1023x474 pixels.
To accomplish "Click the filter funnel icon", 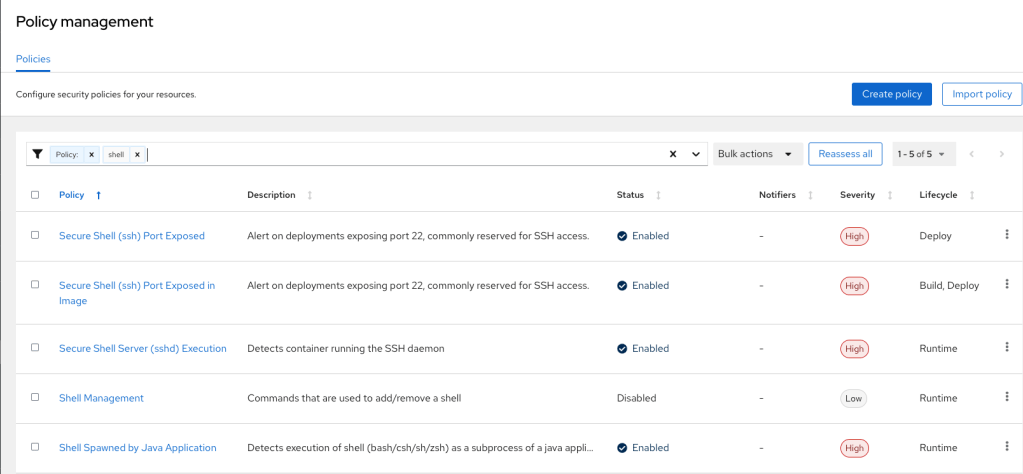I will (x=38, y=154).
